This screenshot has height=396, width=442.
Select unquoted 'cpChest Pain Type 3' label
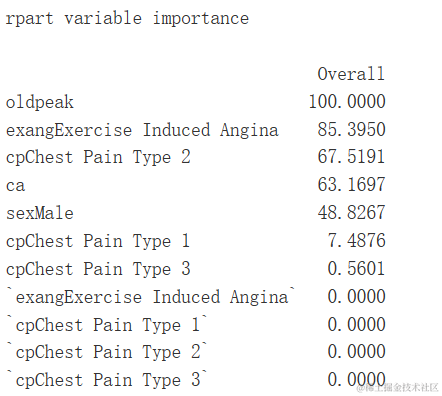(x=98, y=269)
